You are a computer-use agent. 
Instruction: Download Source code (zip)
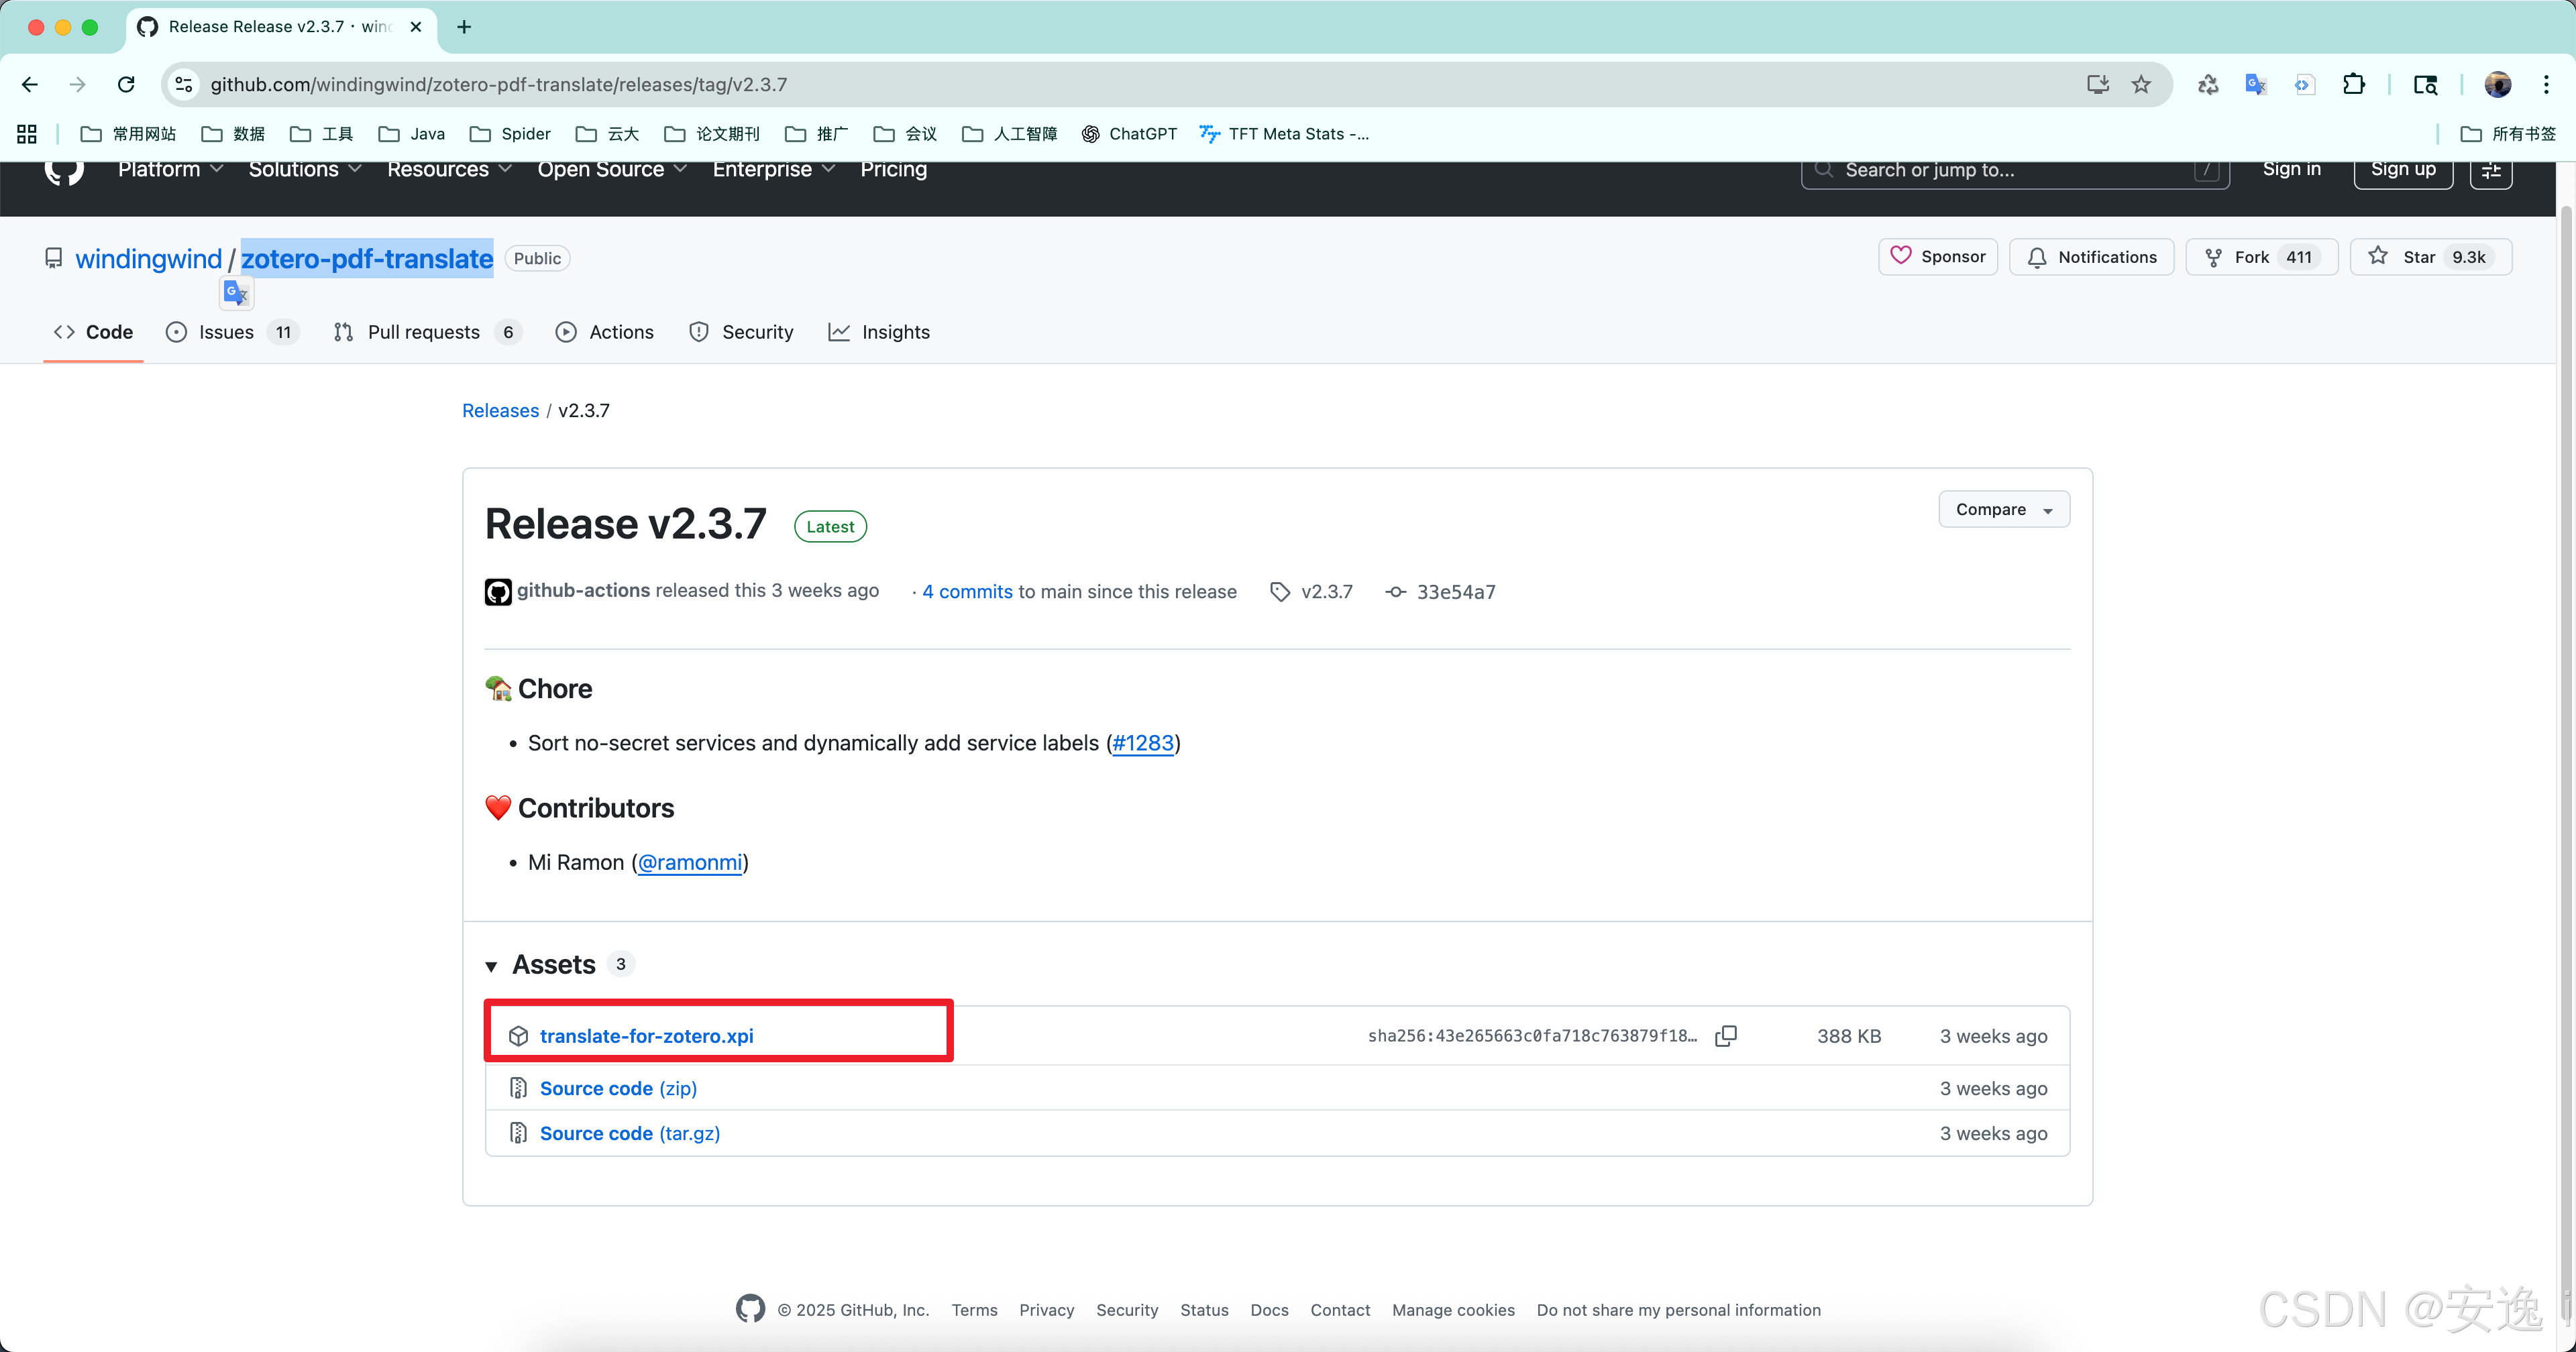tap(618, 1088)
